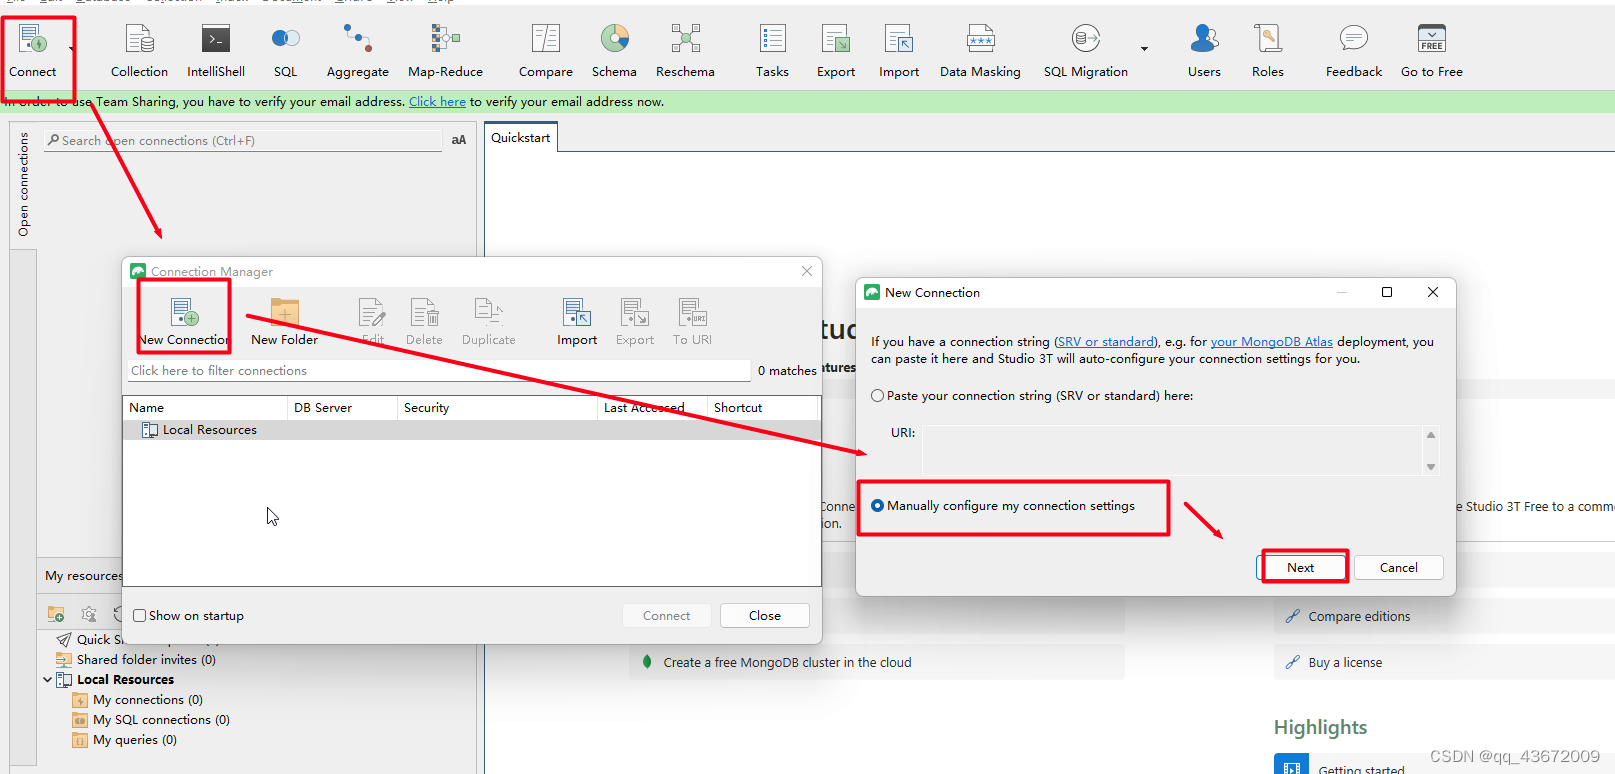The width and height of the screenshot is (1615, 774).
Task: Click New Connection in Connection Manager
Action: click(184, 322)
